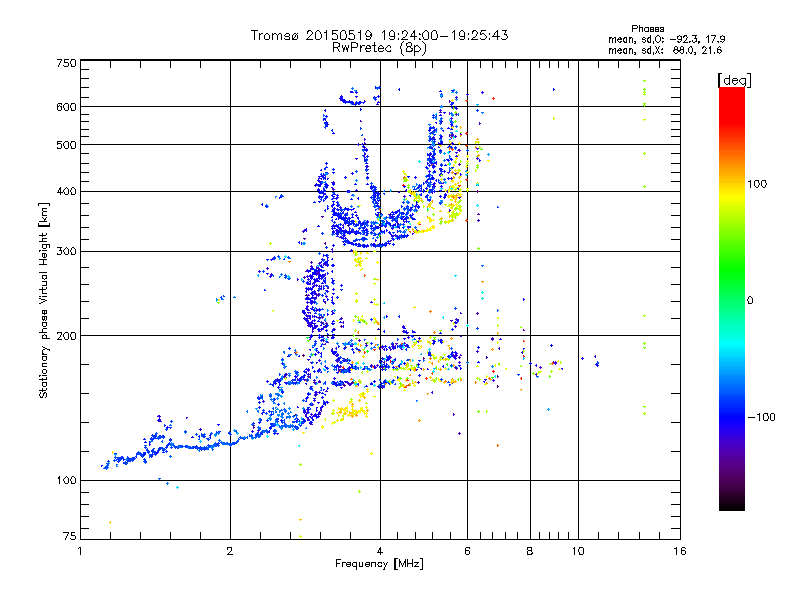This screenshot has height=600, width=800.
Task: Click the y-axis tick label '300'
Action: [x=66, y=252]
